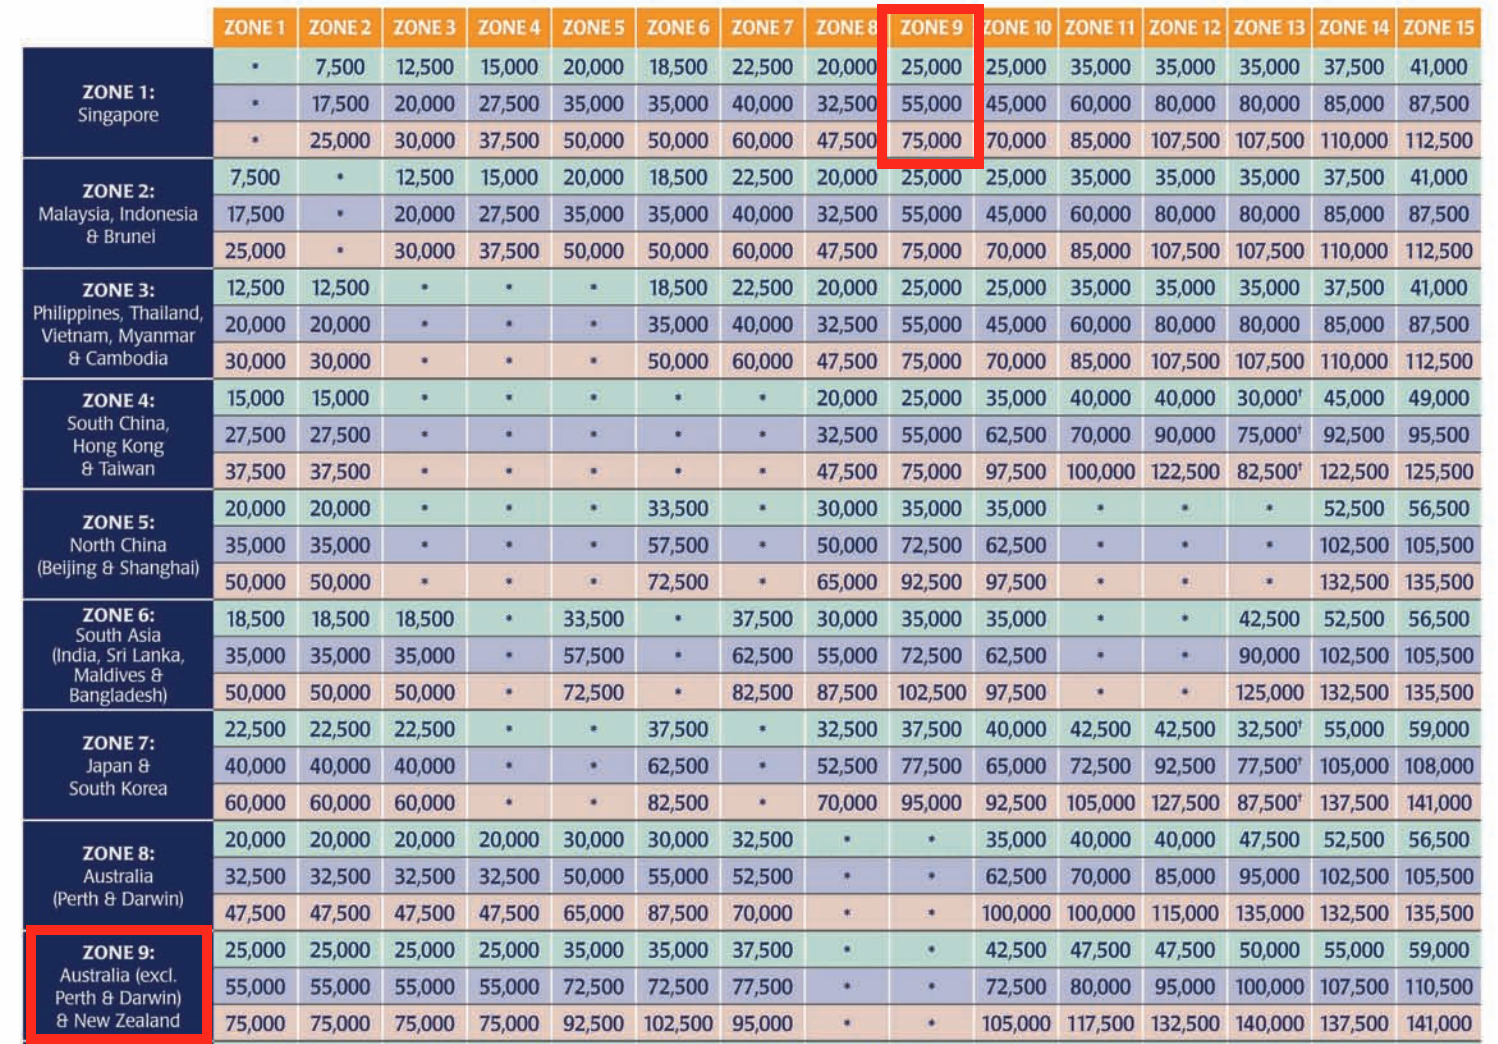The width and height of the screenshot is (1498, 1044).
Task: Select the 115,000 cell in Zone 8 row
Action: click(x=1184, y=913)
